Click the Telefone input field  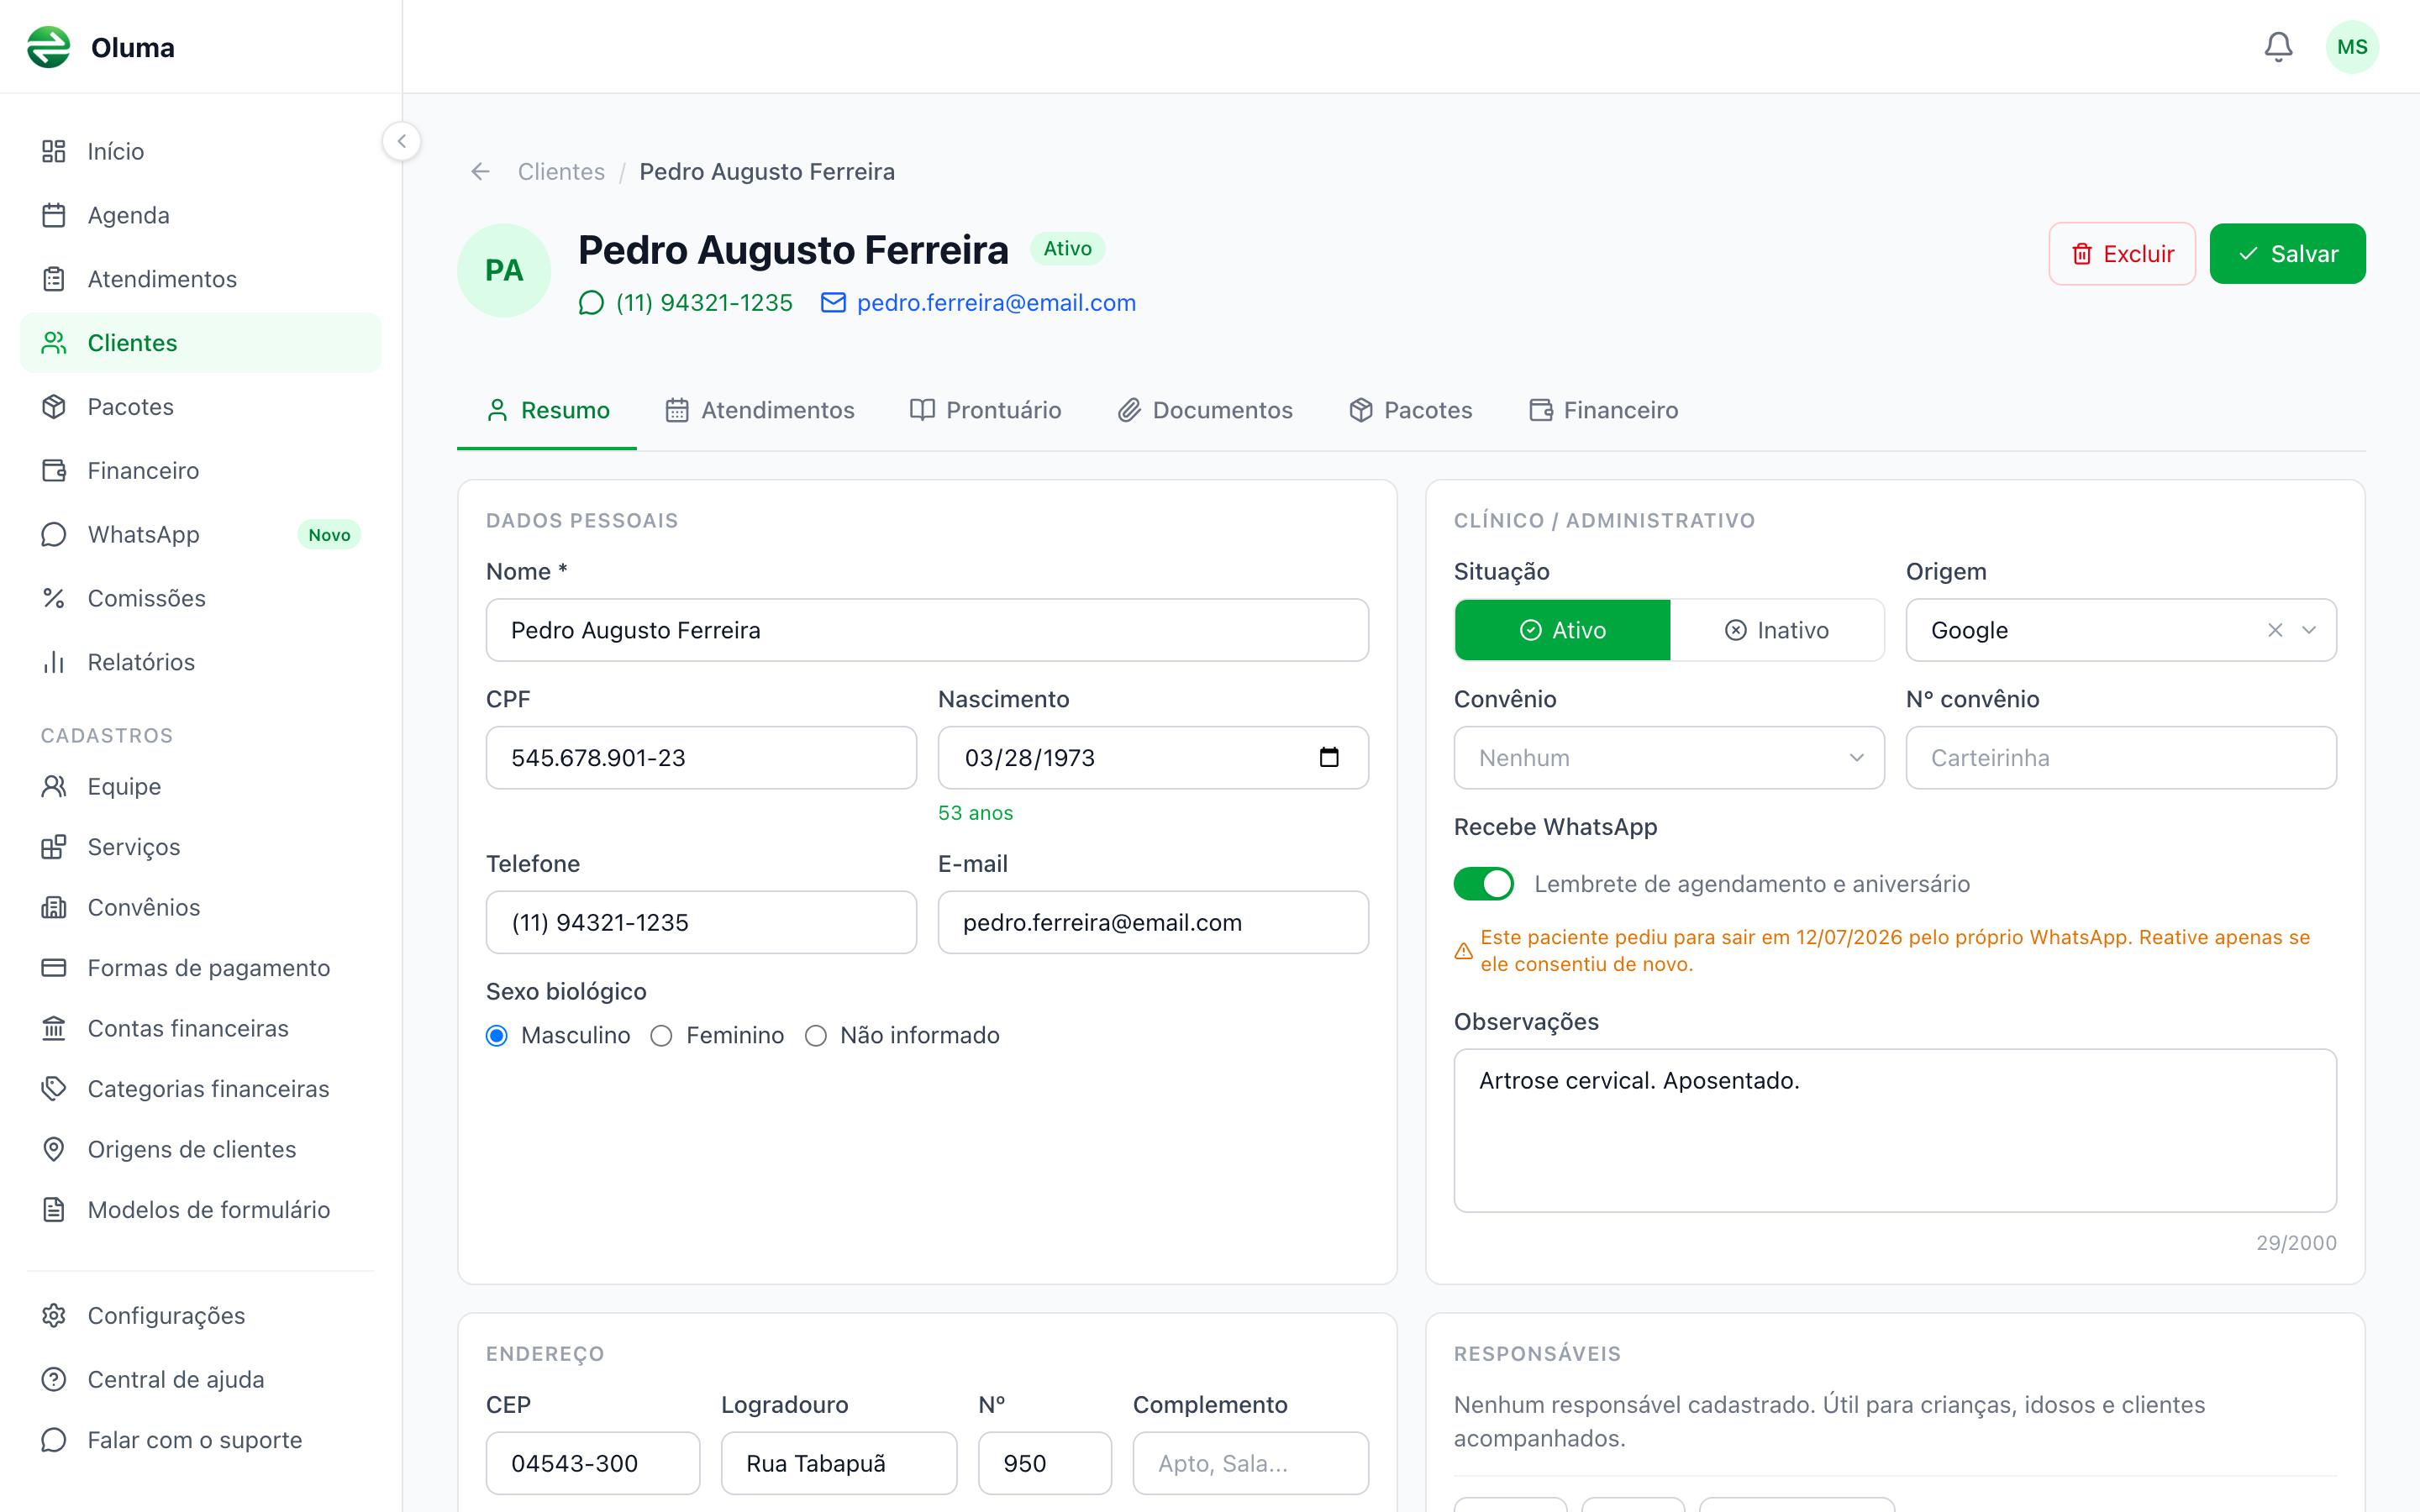(x=701, y=922)
